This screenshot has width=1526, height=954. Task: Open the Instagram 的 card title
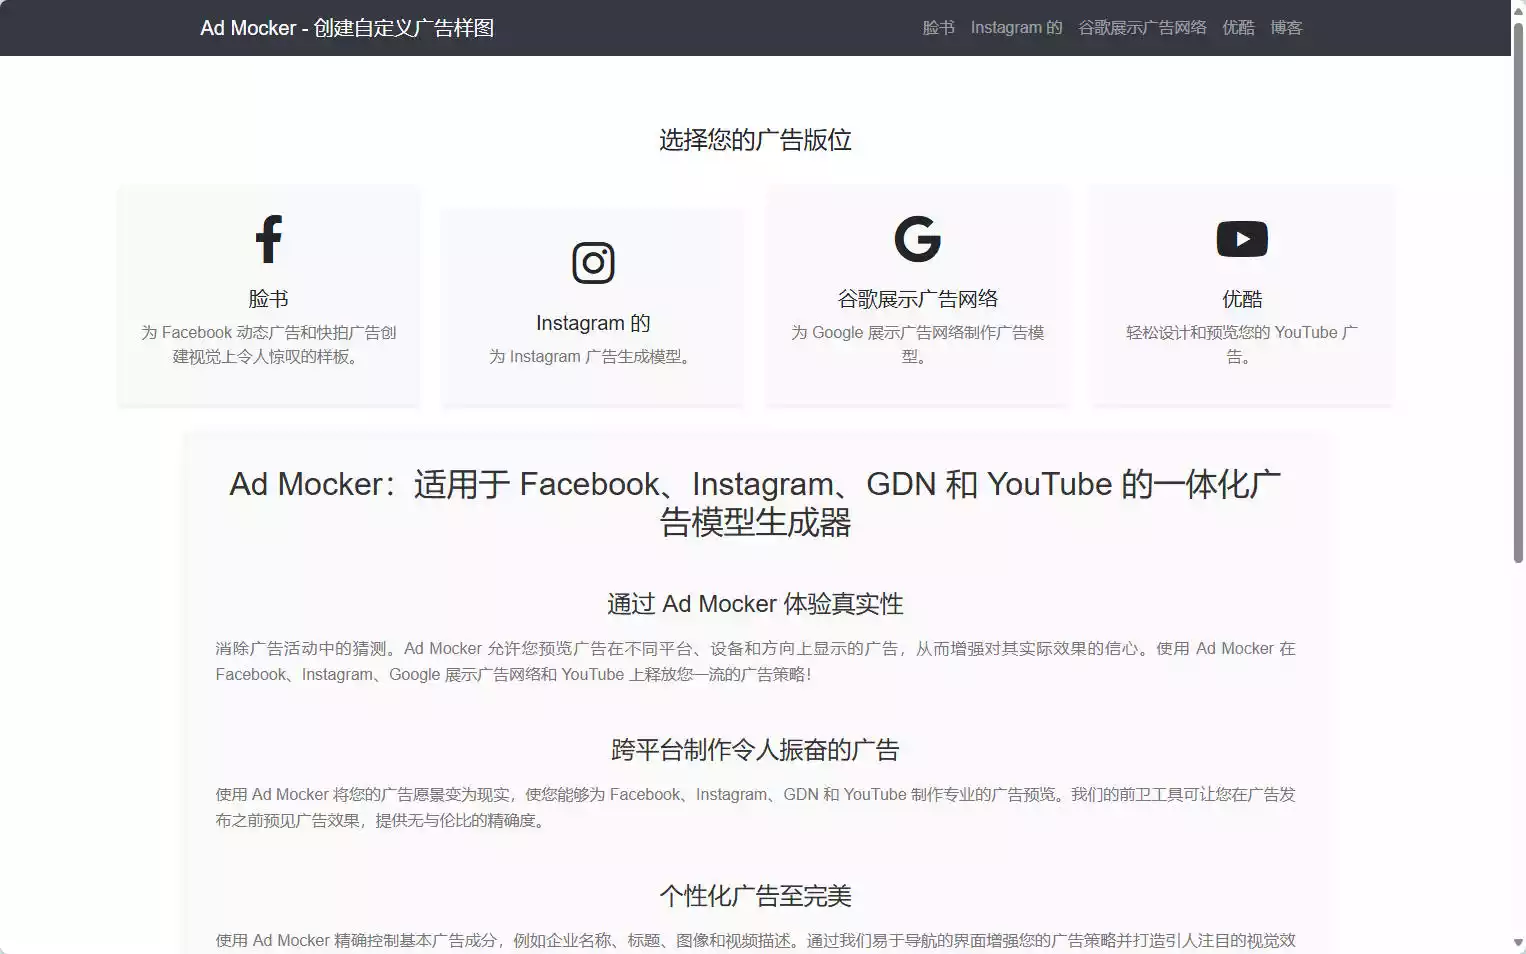coord(593,323)
